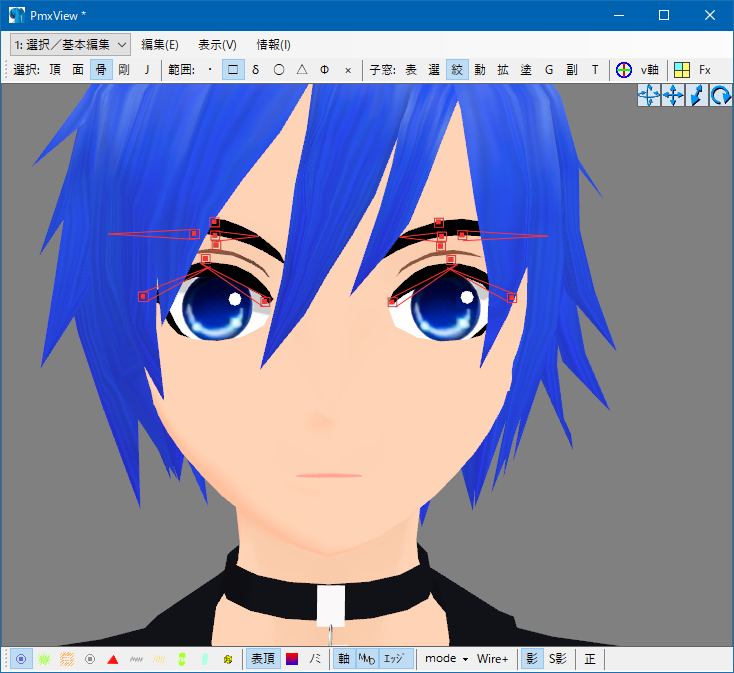Toggle orange hatched display icon
734x673 pixels.
(x=67, y=659)
